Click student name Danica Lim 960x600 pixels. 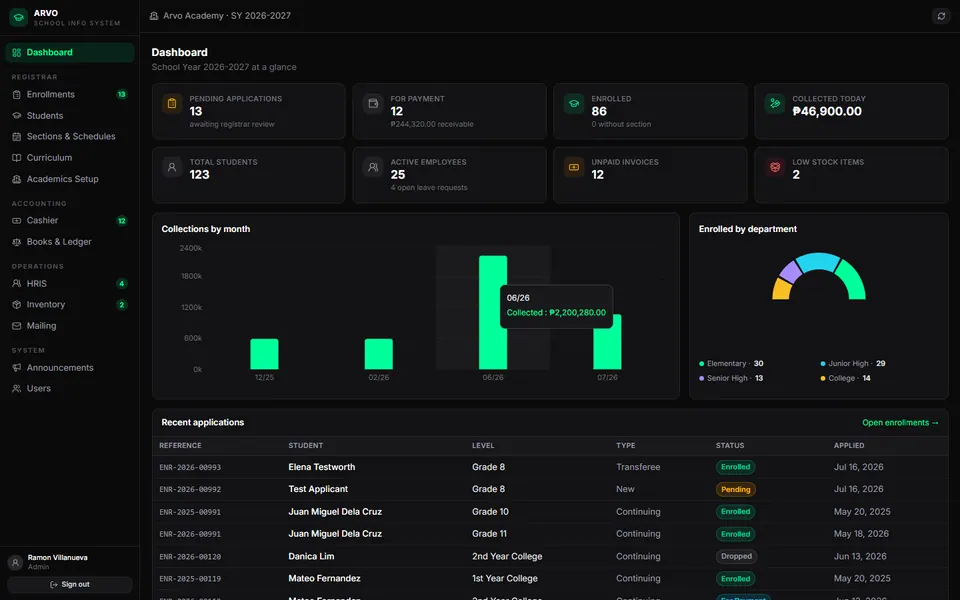coord(311,557)
